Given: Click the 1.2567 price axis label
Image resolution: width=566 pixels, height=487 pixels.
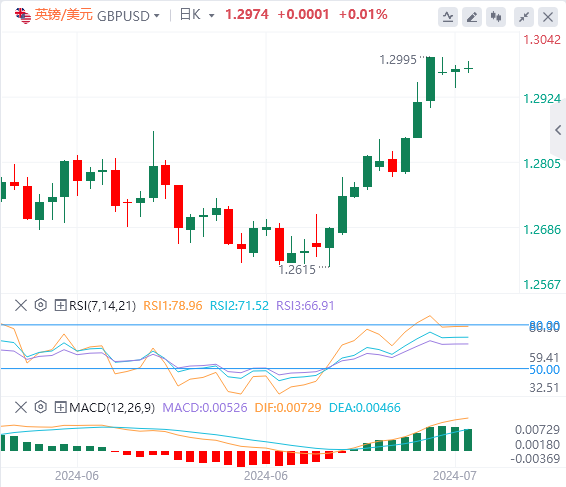Looking at the screenshot, I should coord(542,285).
